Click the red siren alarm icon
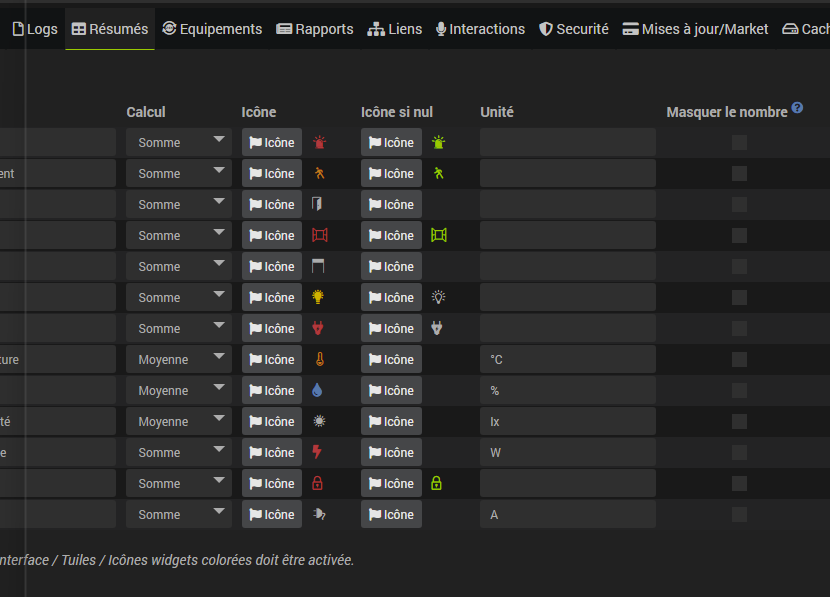Viewport: 830px width, 597px height. click(319, 143)
